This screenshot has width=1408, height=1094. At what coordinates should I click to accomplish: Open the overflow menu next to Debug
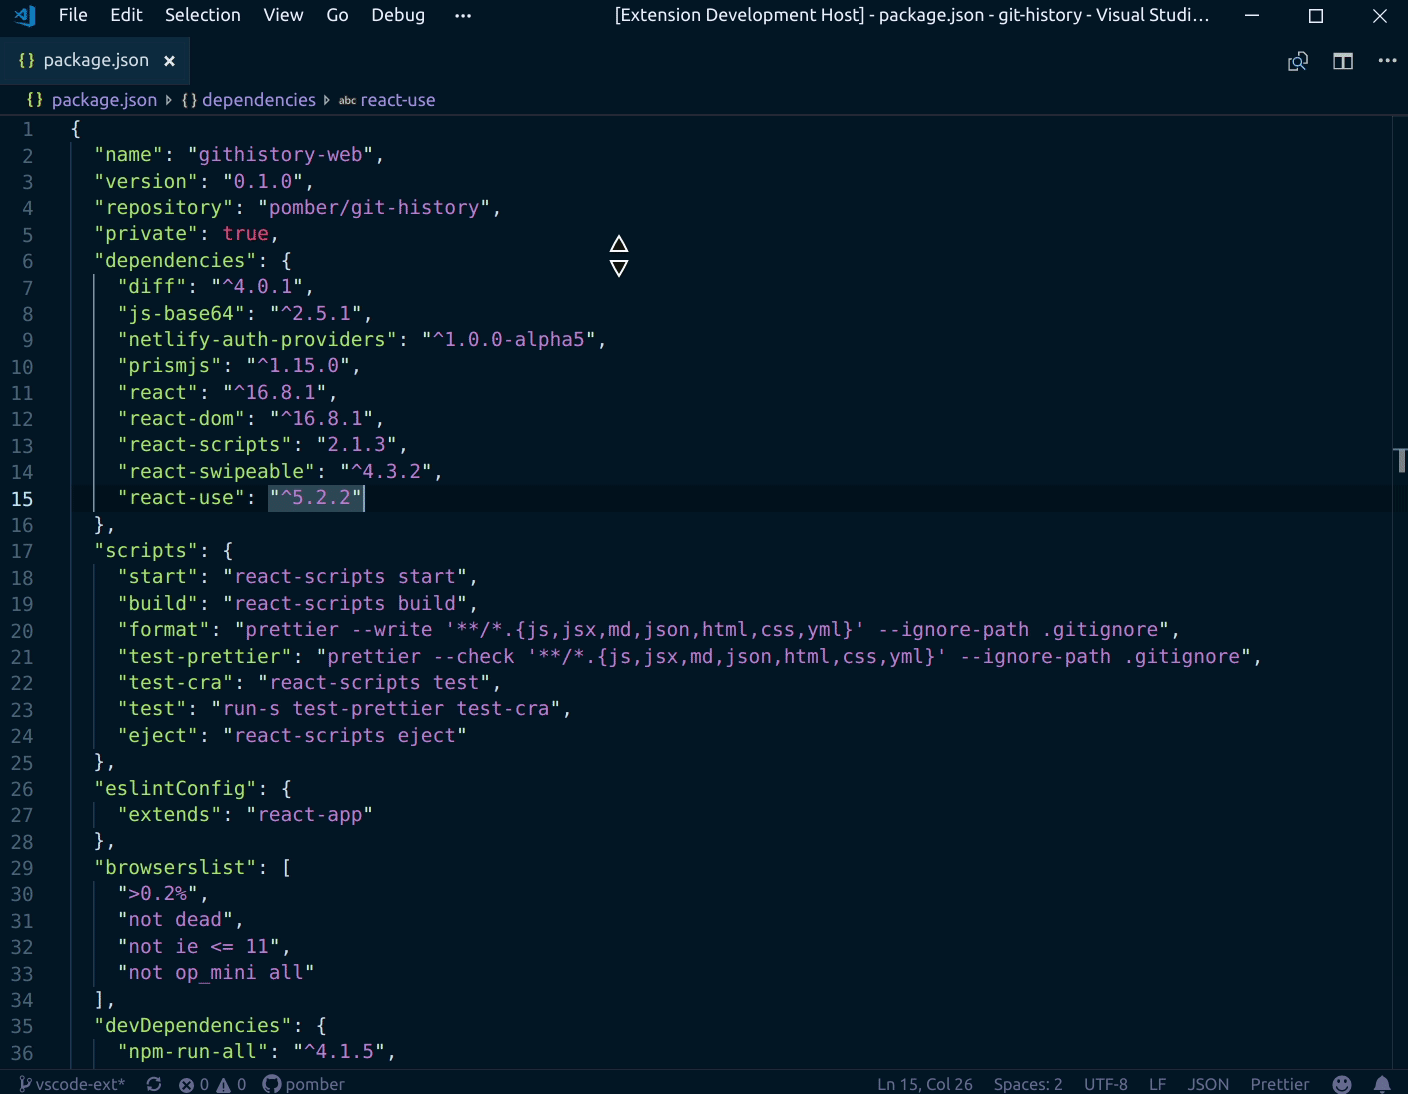click(462, 15)
